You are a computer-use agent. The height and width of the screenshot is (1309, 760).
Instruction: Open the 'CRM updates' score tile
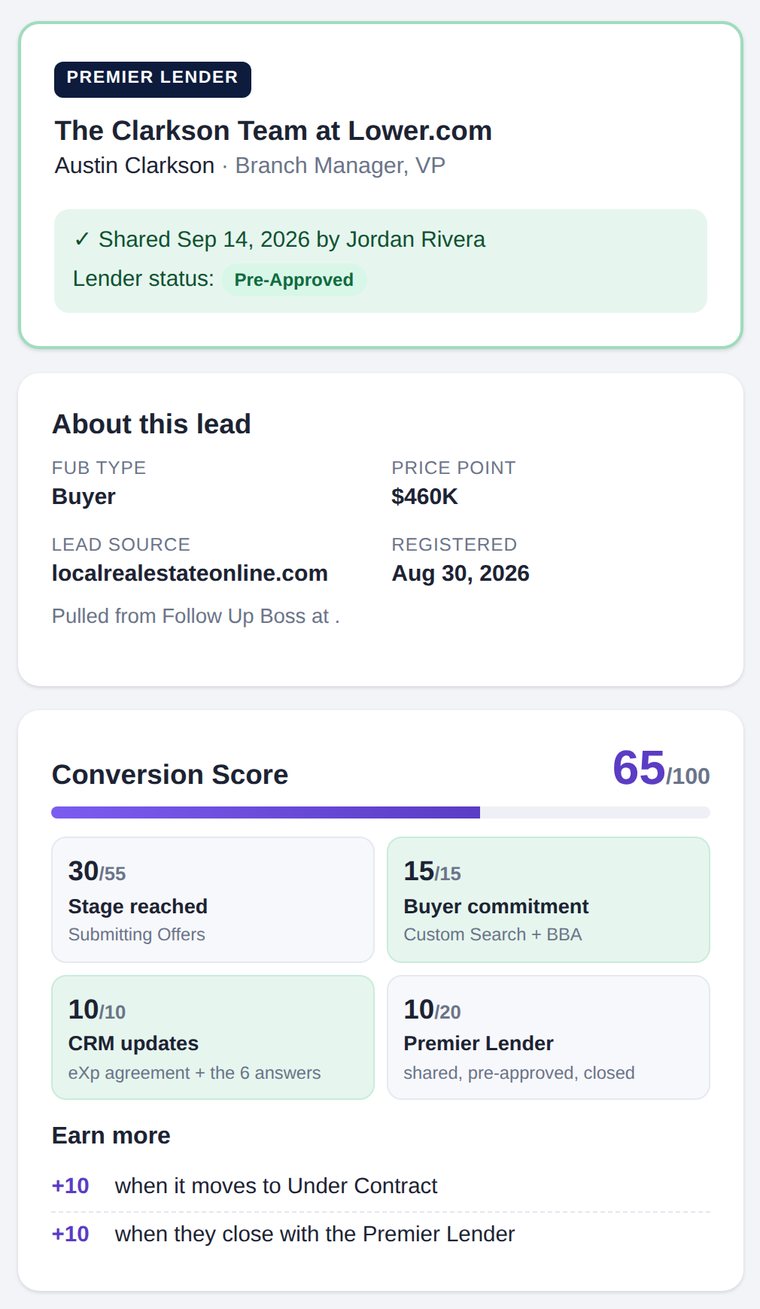click(213, 1037)
